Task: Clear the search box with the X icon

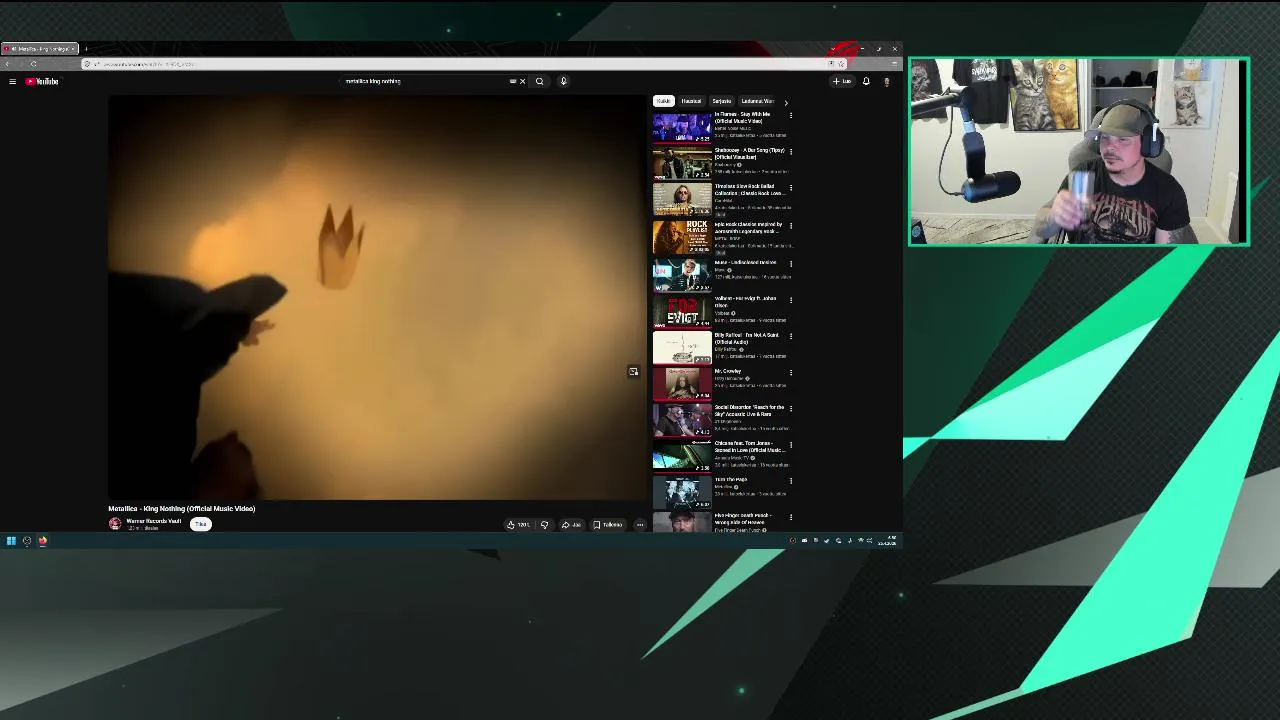Action: 522,81
